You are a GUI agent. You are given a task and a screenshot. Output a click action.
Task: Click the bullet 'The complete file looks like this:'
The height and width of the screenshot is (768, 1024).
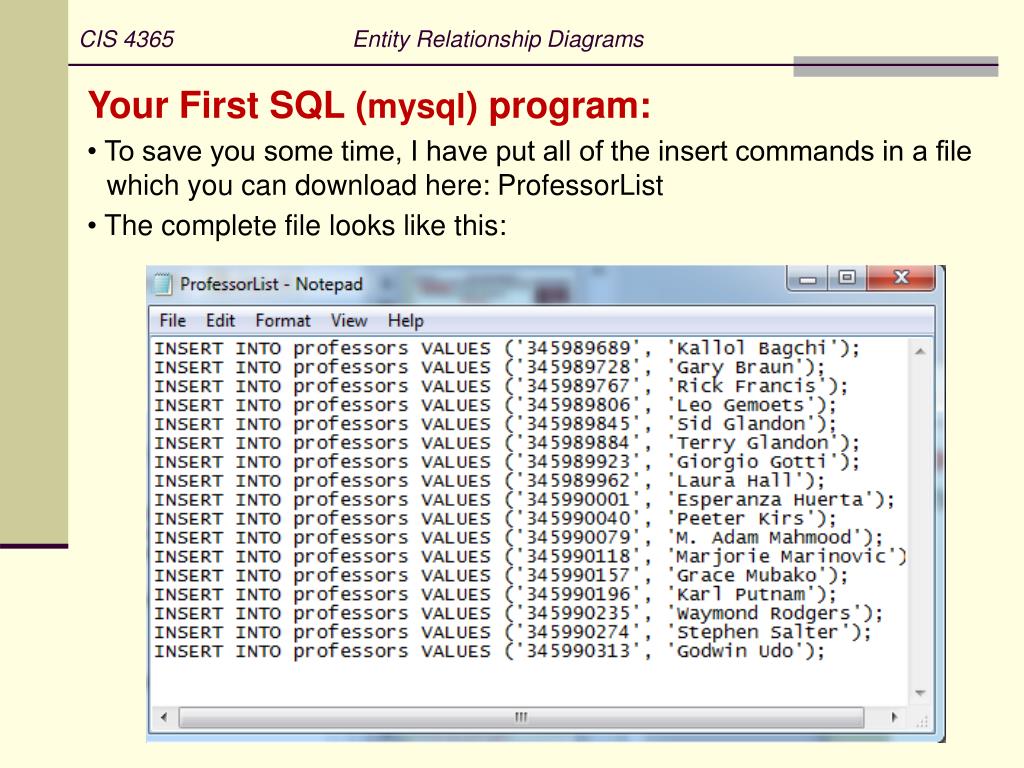pos(306,226)
